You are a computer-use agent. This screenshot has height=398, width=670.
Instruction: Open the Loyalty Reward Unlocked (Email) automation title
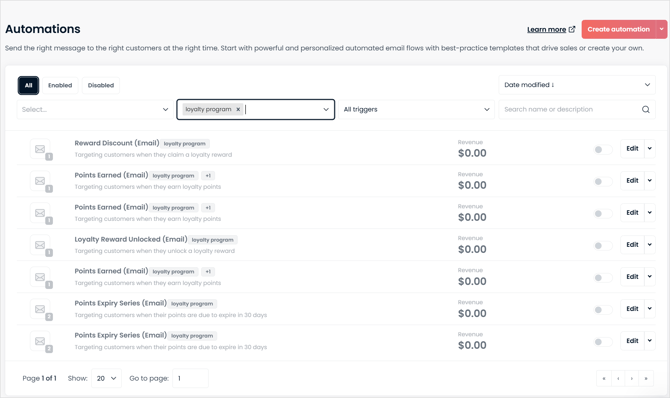point(131,239)
